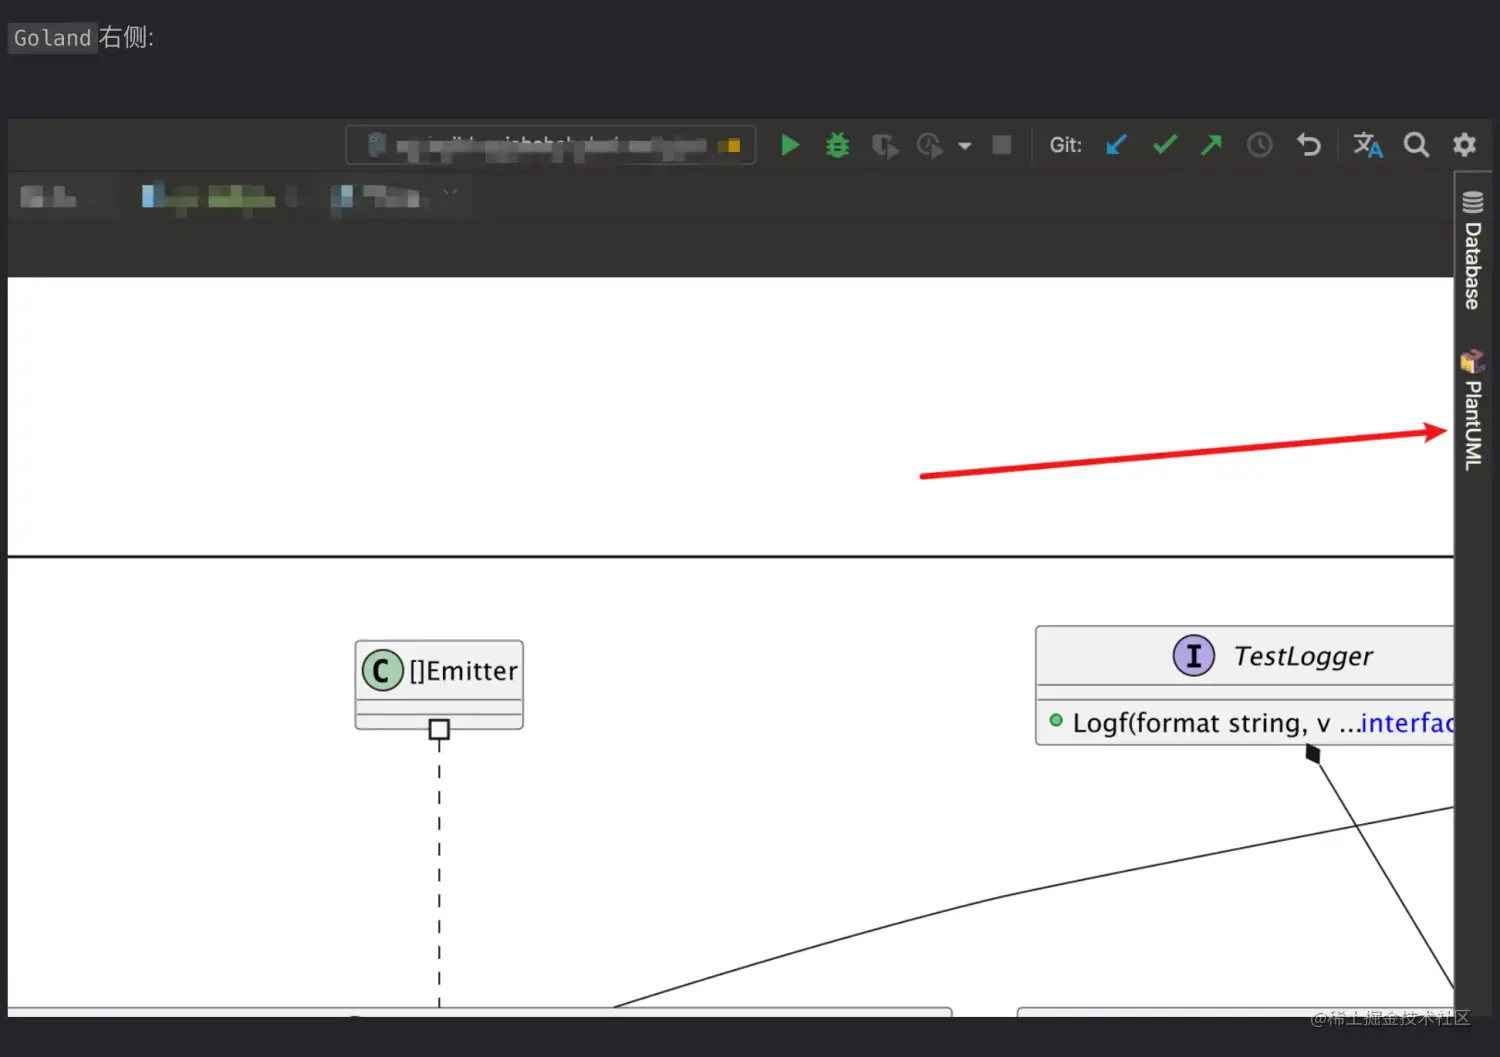Open the run configuration selector box
The image size is (1500, 1057).
(550, 145)
